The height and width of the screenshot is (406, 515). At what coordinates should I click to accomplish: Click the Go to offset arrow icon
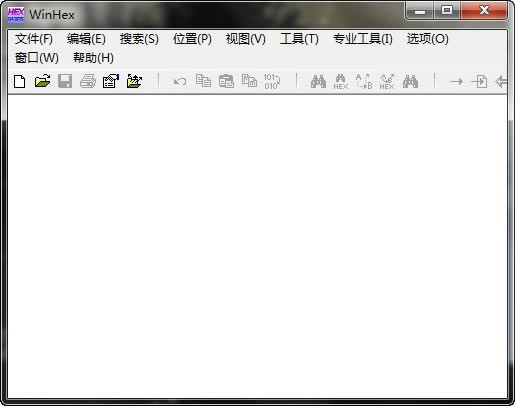coord(456,81)
